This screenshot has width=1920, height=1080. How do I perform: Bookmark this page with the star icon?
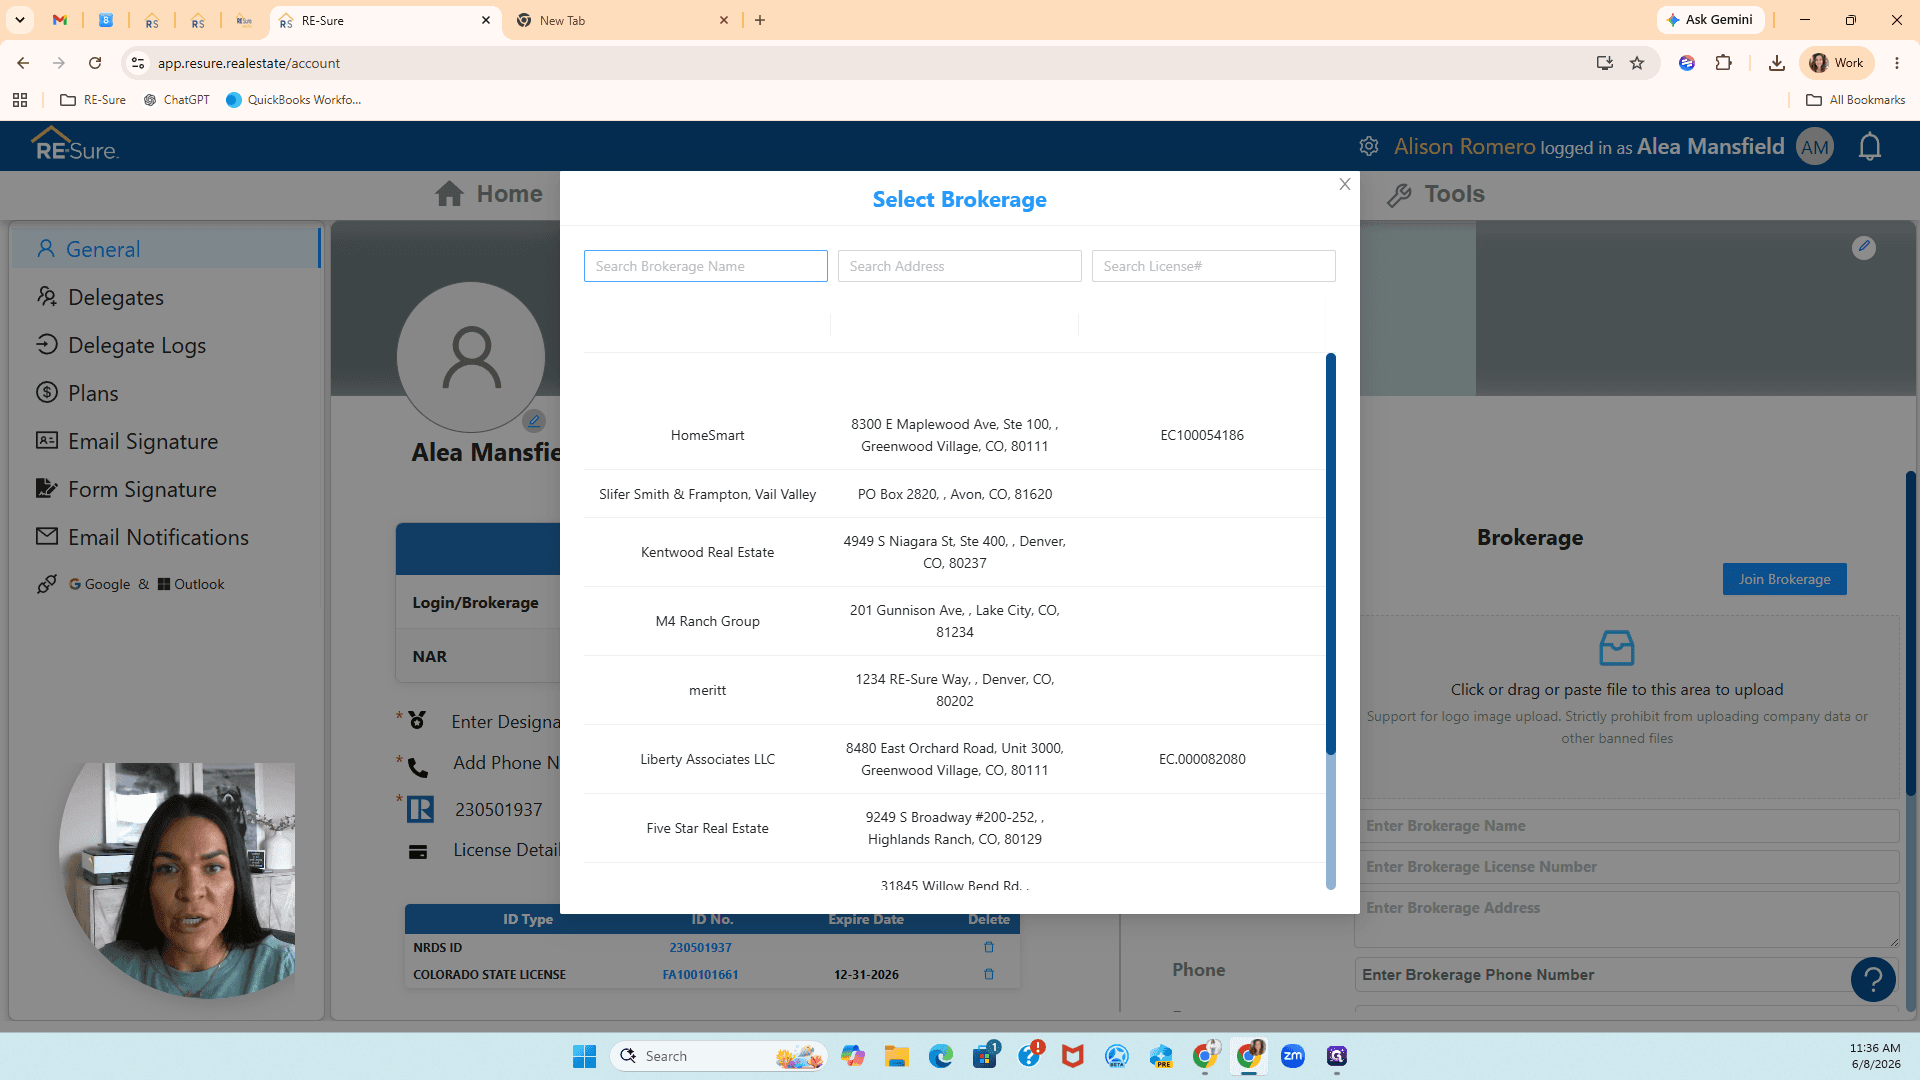1637,63
